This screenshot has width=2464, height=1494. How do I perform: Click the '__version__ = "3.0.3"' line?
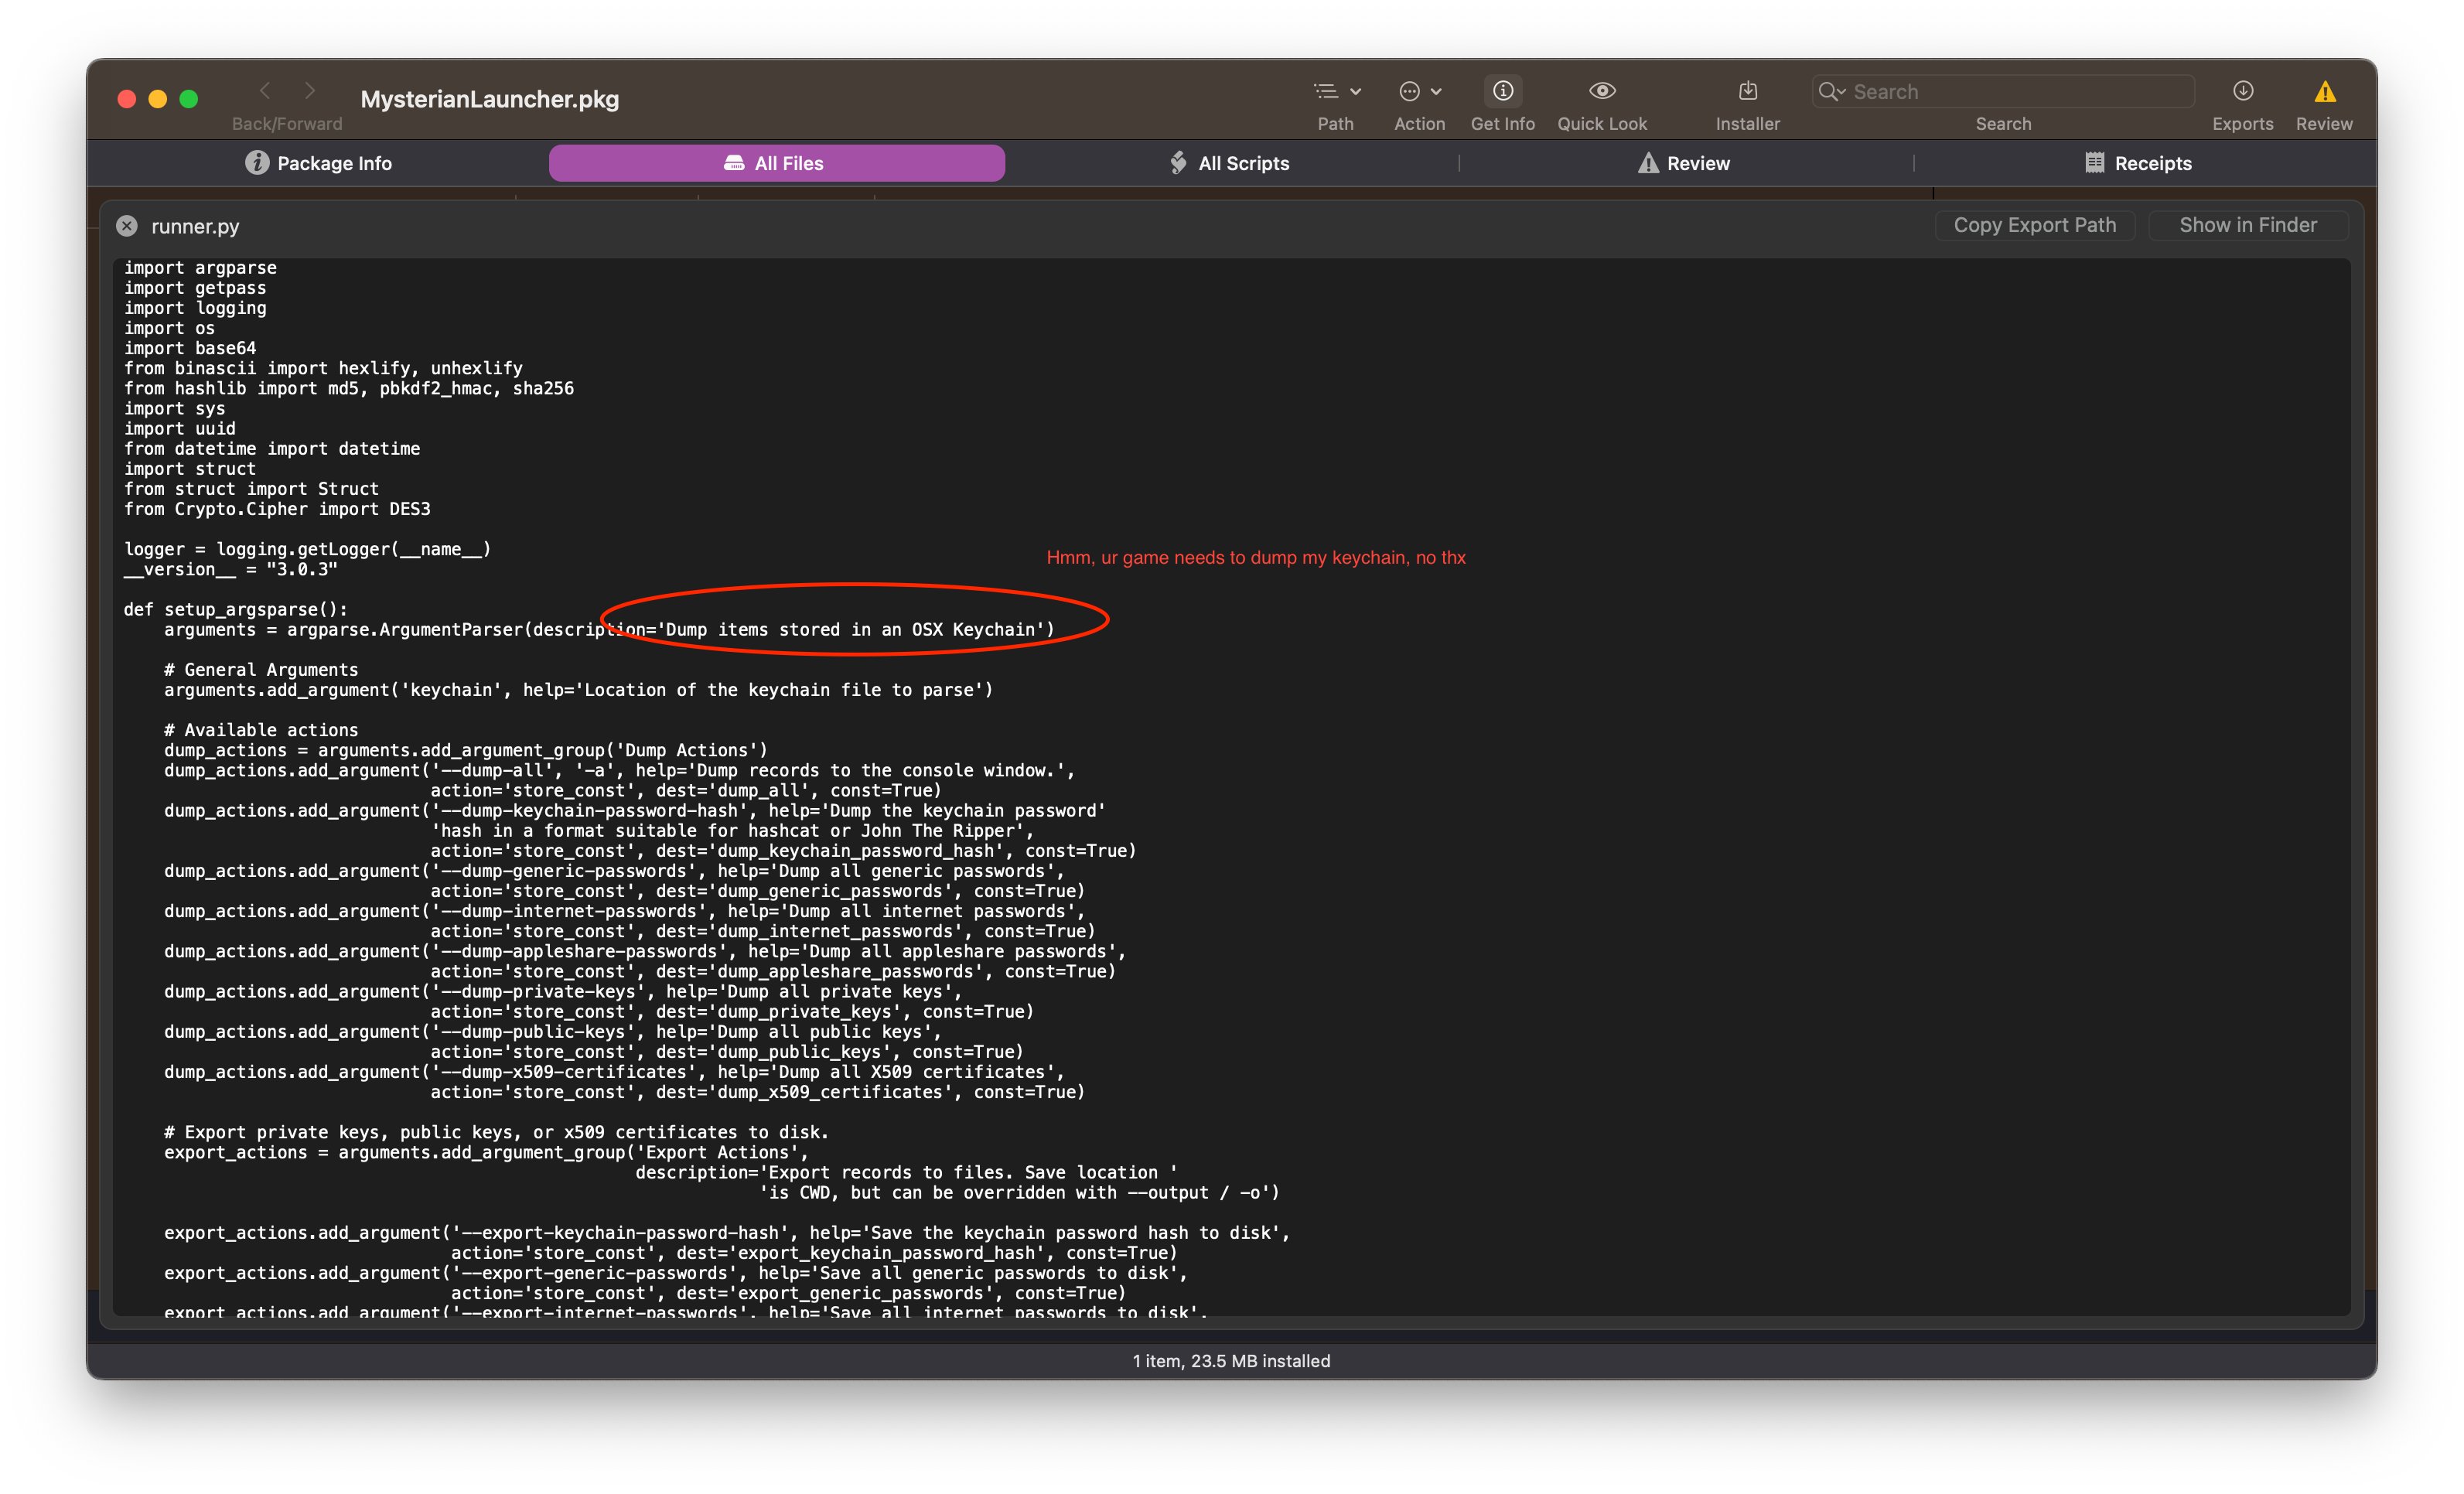[231, 569]
